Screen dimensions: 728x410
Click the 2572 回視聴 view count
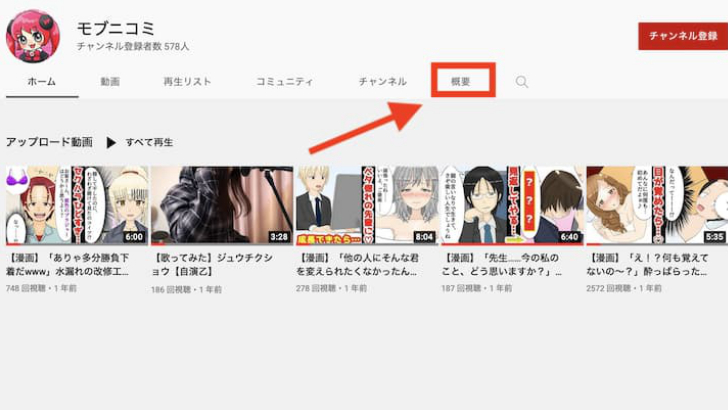(609, 288)
